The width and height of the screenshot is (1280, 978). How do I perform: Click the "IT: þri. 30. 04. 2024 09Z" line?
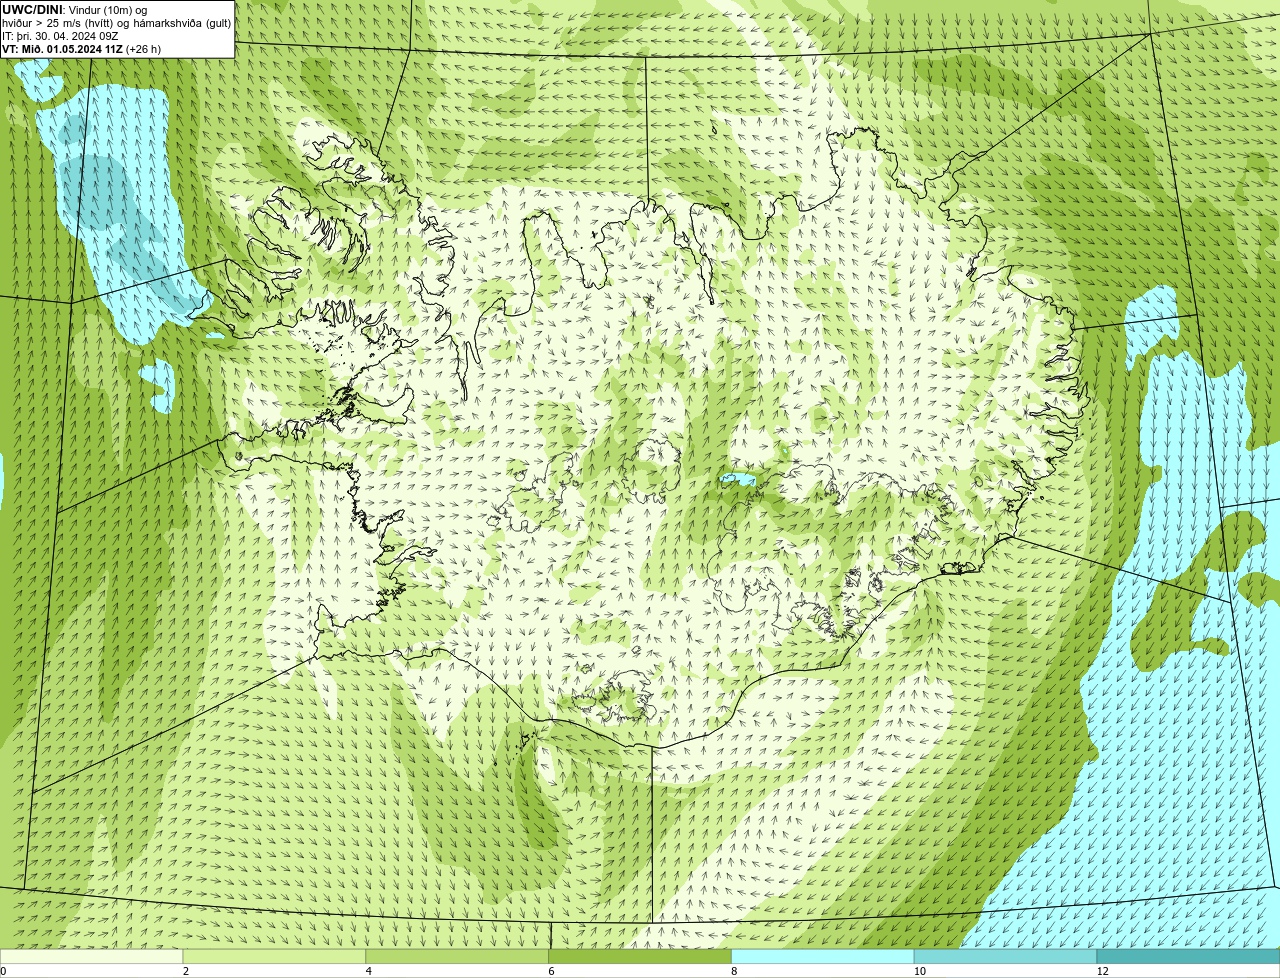[x=60, y=35]
